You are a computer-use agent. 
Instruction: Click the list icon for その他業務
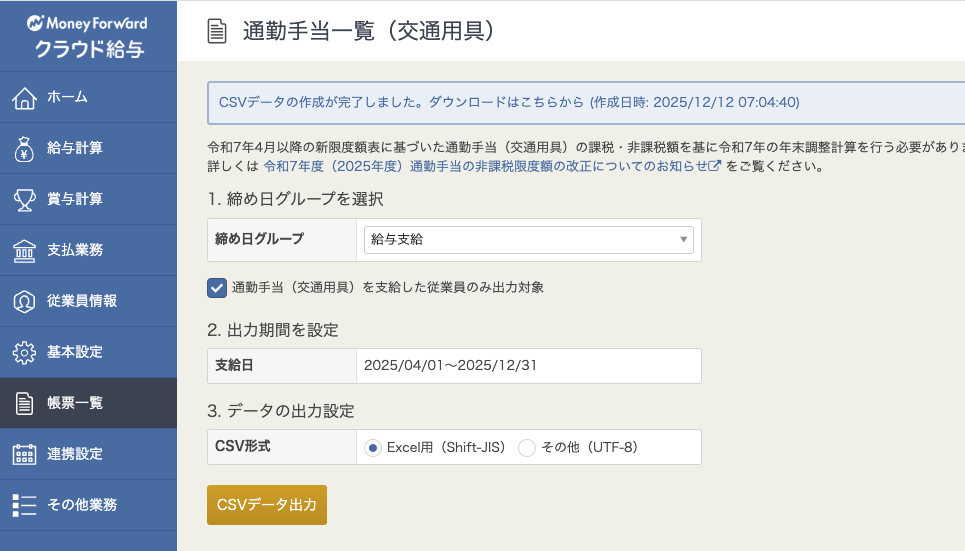24,505
